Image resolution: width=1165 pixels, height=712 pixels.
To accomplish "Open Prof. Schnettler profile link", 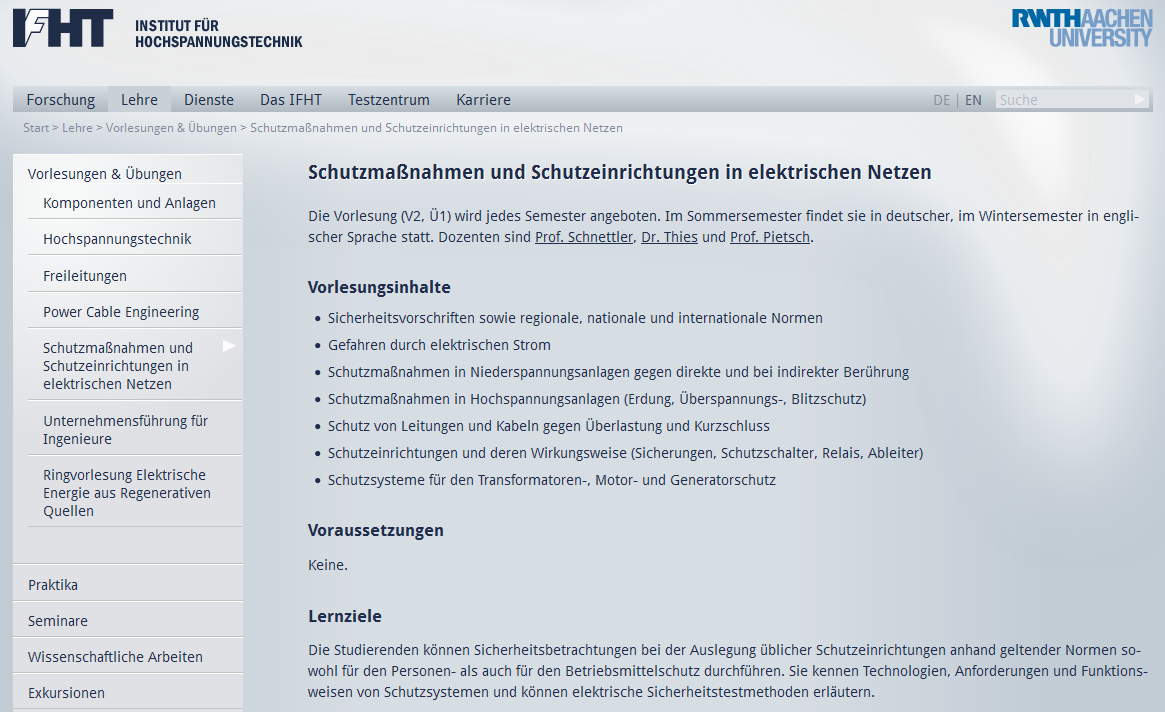I will pyautogui.click(x=584, y=237).
